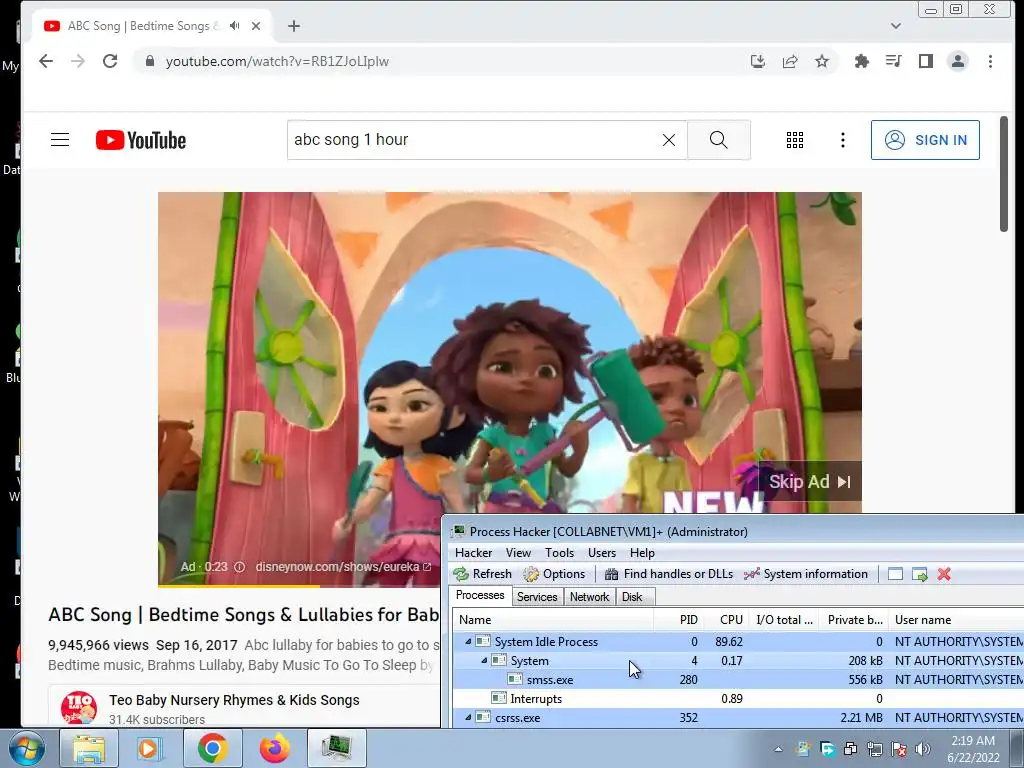Skip the video ad

810,482
